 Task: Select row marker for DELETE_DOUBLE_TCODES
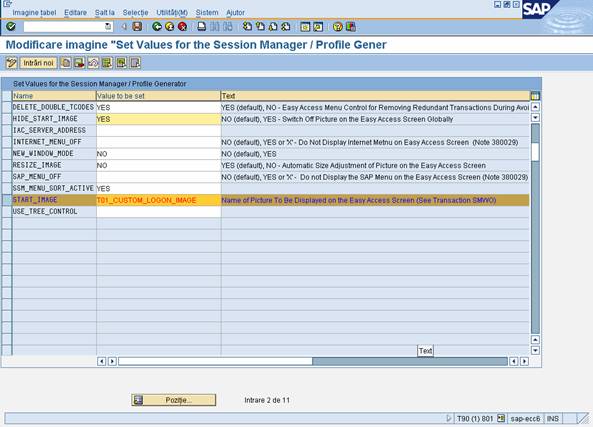coord(7,107)
